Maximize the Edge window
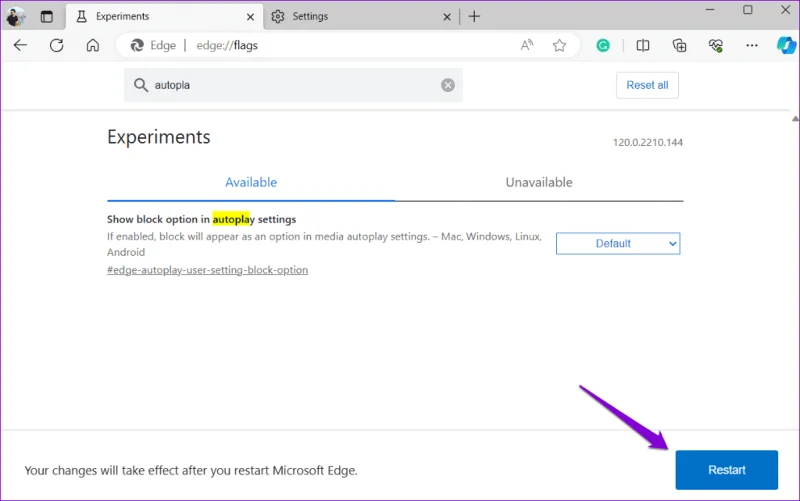 click(x=747, y=10)
